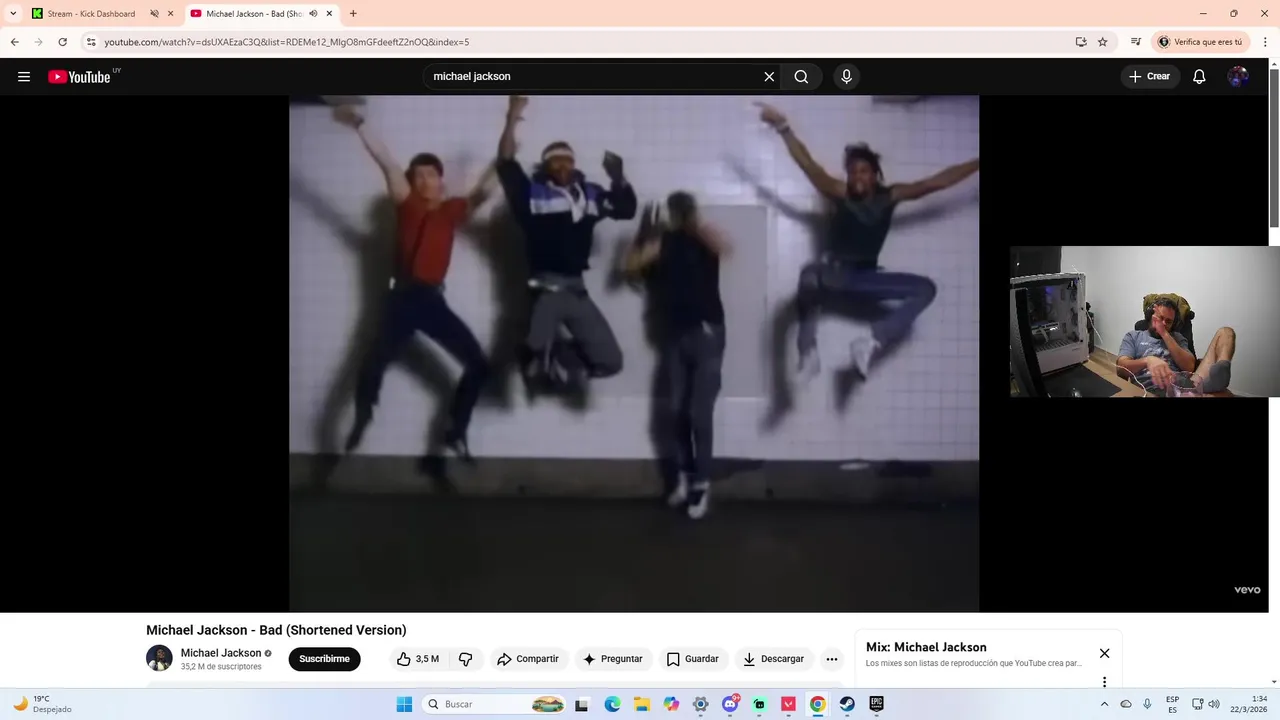Close the Michael Jackson - Bad tab
This screenshot has width=1280, height=720.
click(x=329, y=14)
